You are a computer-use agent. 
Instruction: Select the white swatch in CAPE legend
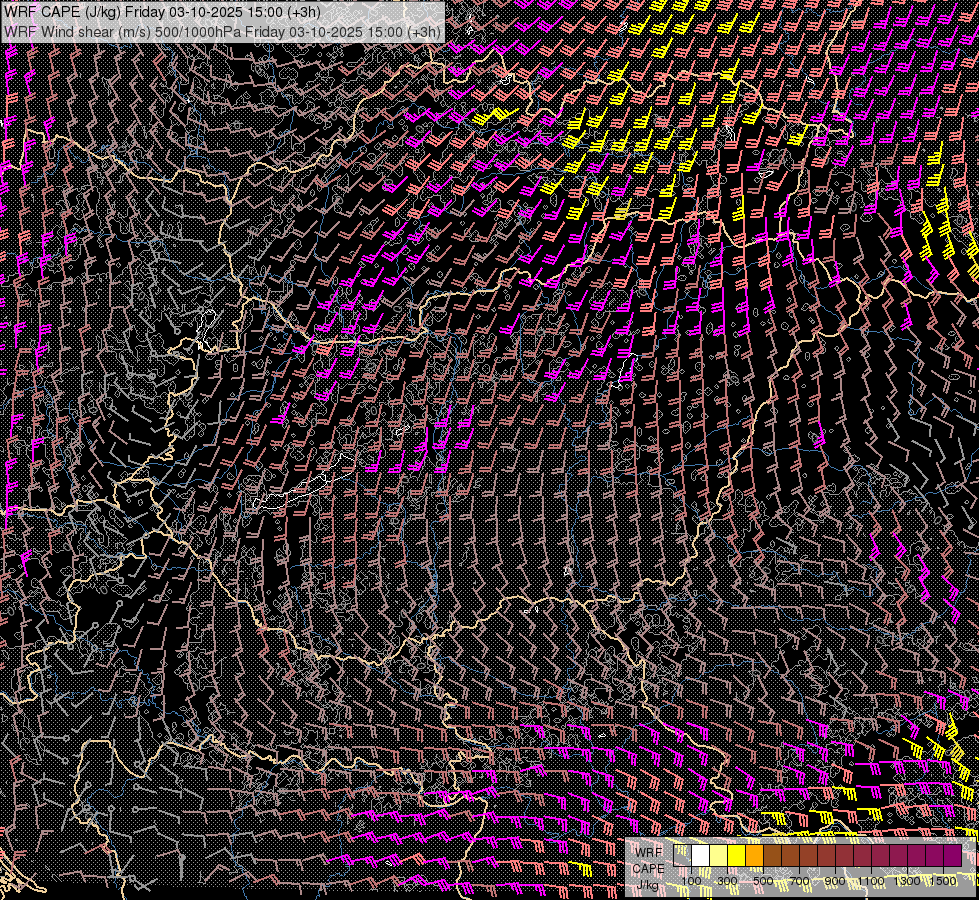[701, 855]
